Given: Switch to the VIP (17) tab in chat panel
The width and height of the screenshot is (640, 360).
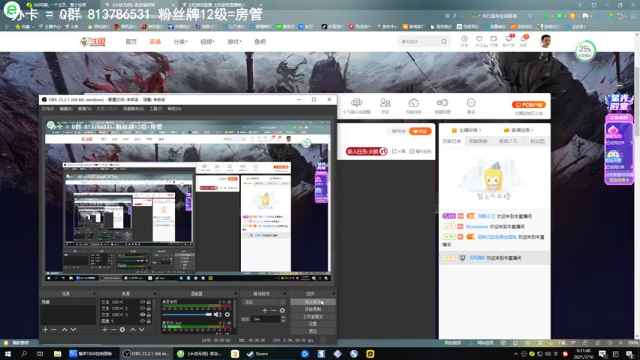Looking at the screenshot, I should pos(508,141).
